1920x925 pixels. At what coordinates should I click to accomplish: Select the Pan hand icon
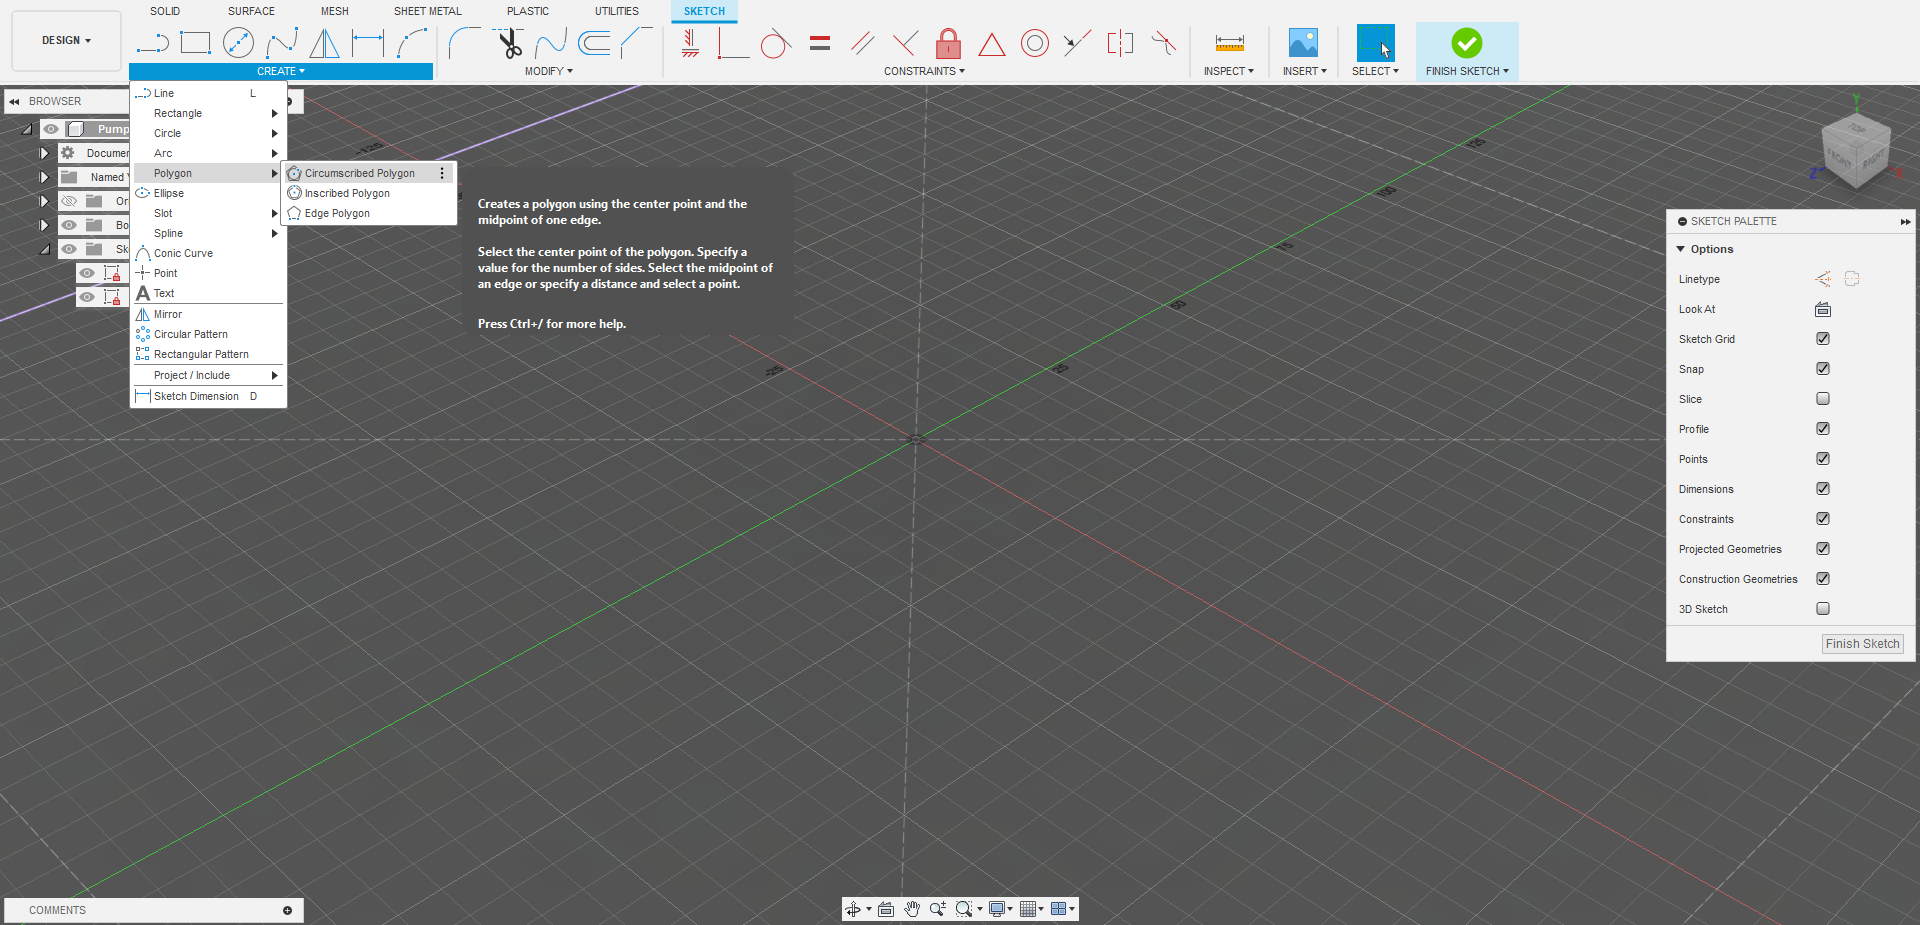pyautogui.click(x=912, y=909)
